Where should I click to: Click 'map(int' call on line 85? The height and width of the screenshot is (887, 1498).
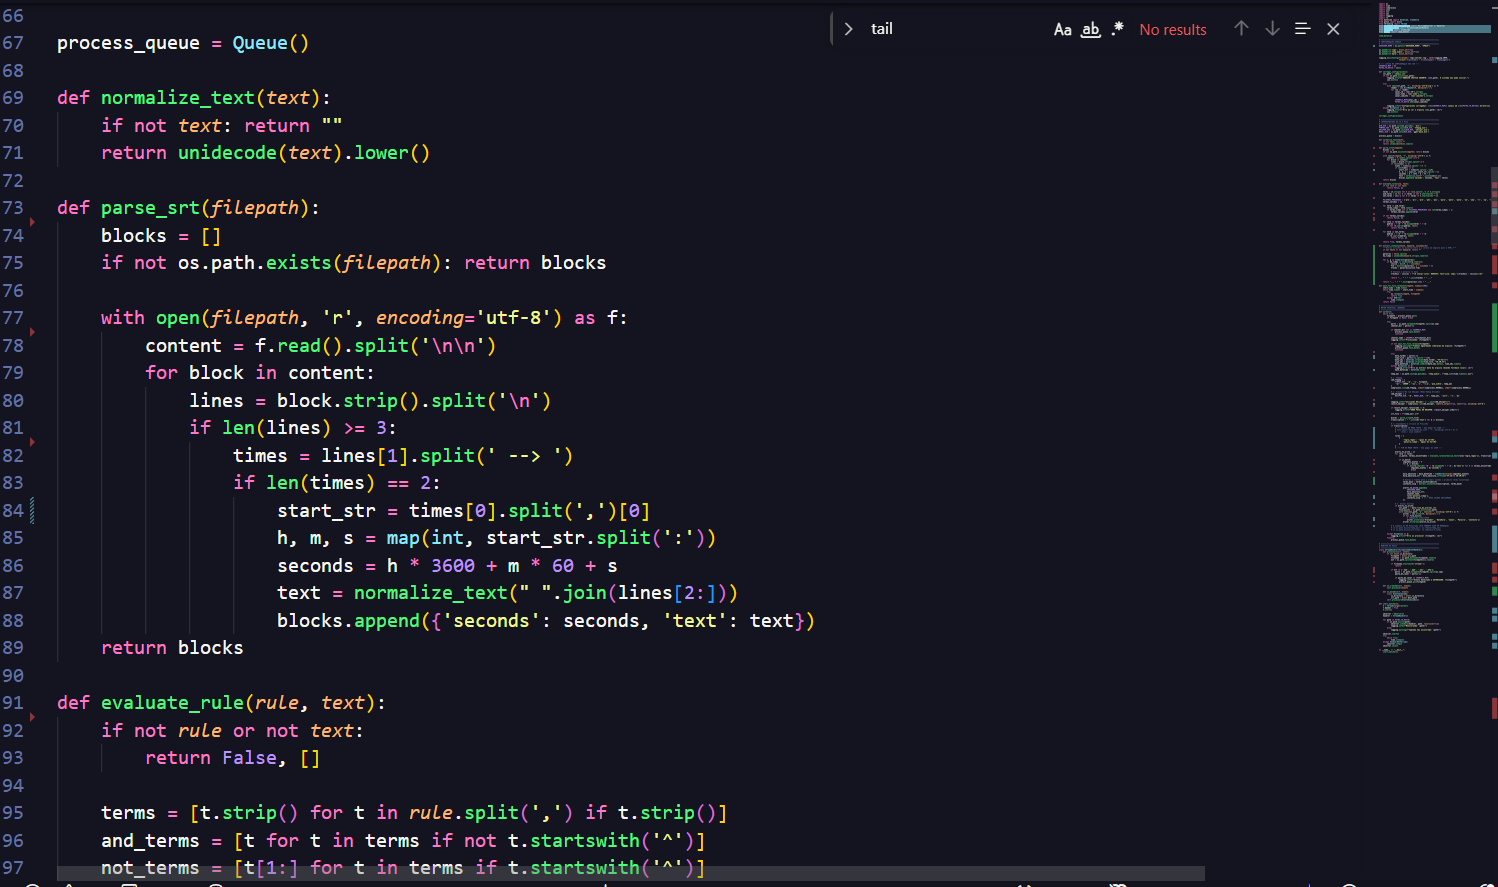pyautogui.click(x=425, y=538)
